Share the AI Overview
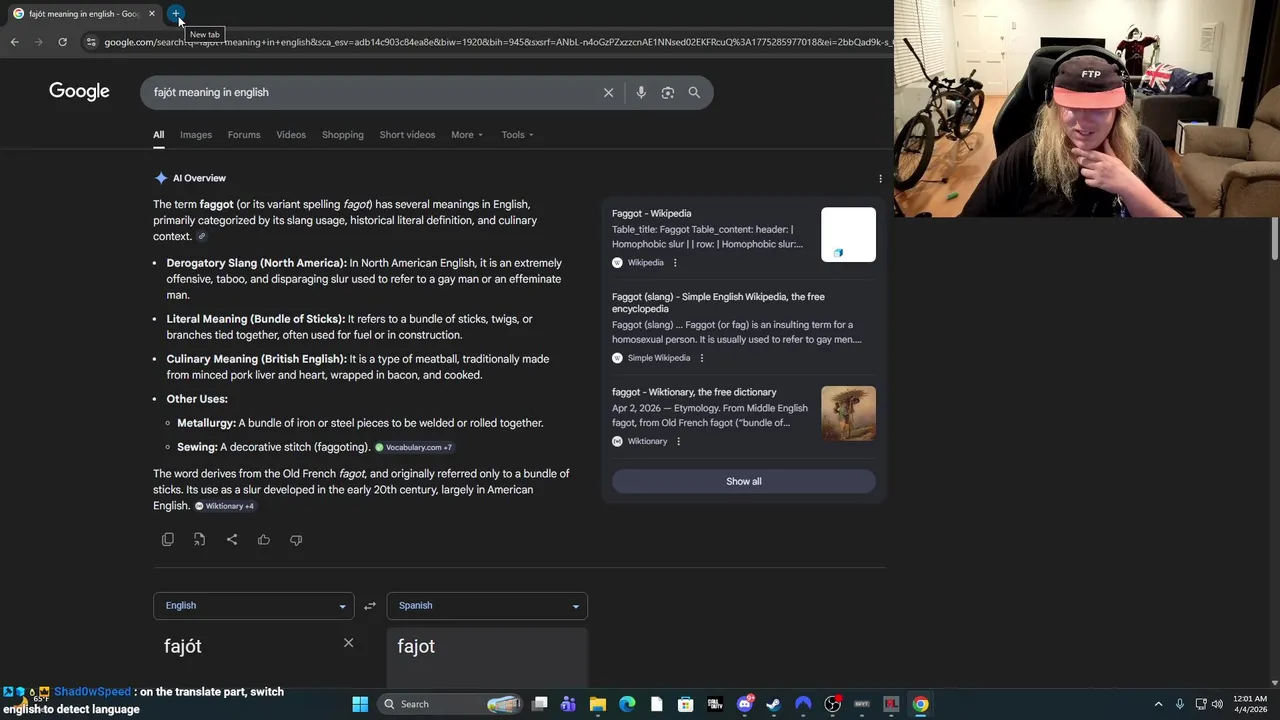This screenshot has height=720, width=1280. (x=232, y=540)
